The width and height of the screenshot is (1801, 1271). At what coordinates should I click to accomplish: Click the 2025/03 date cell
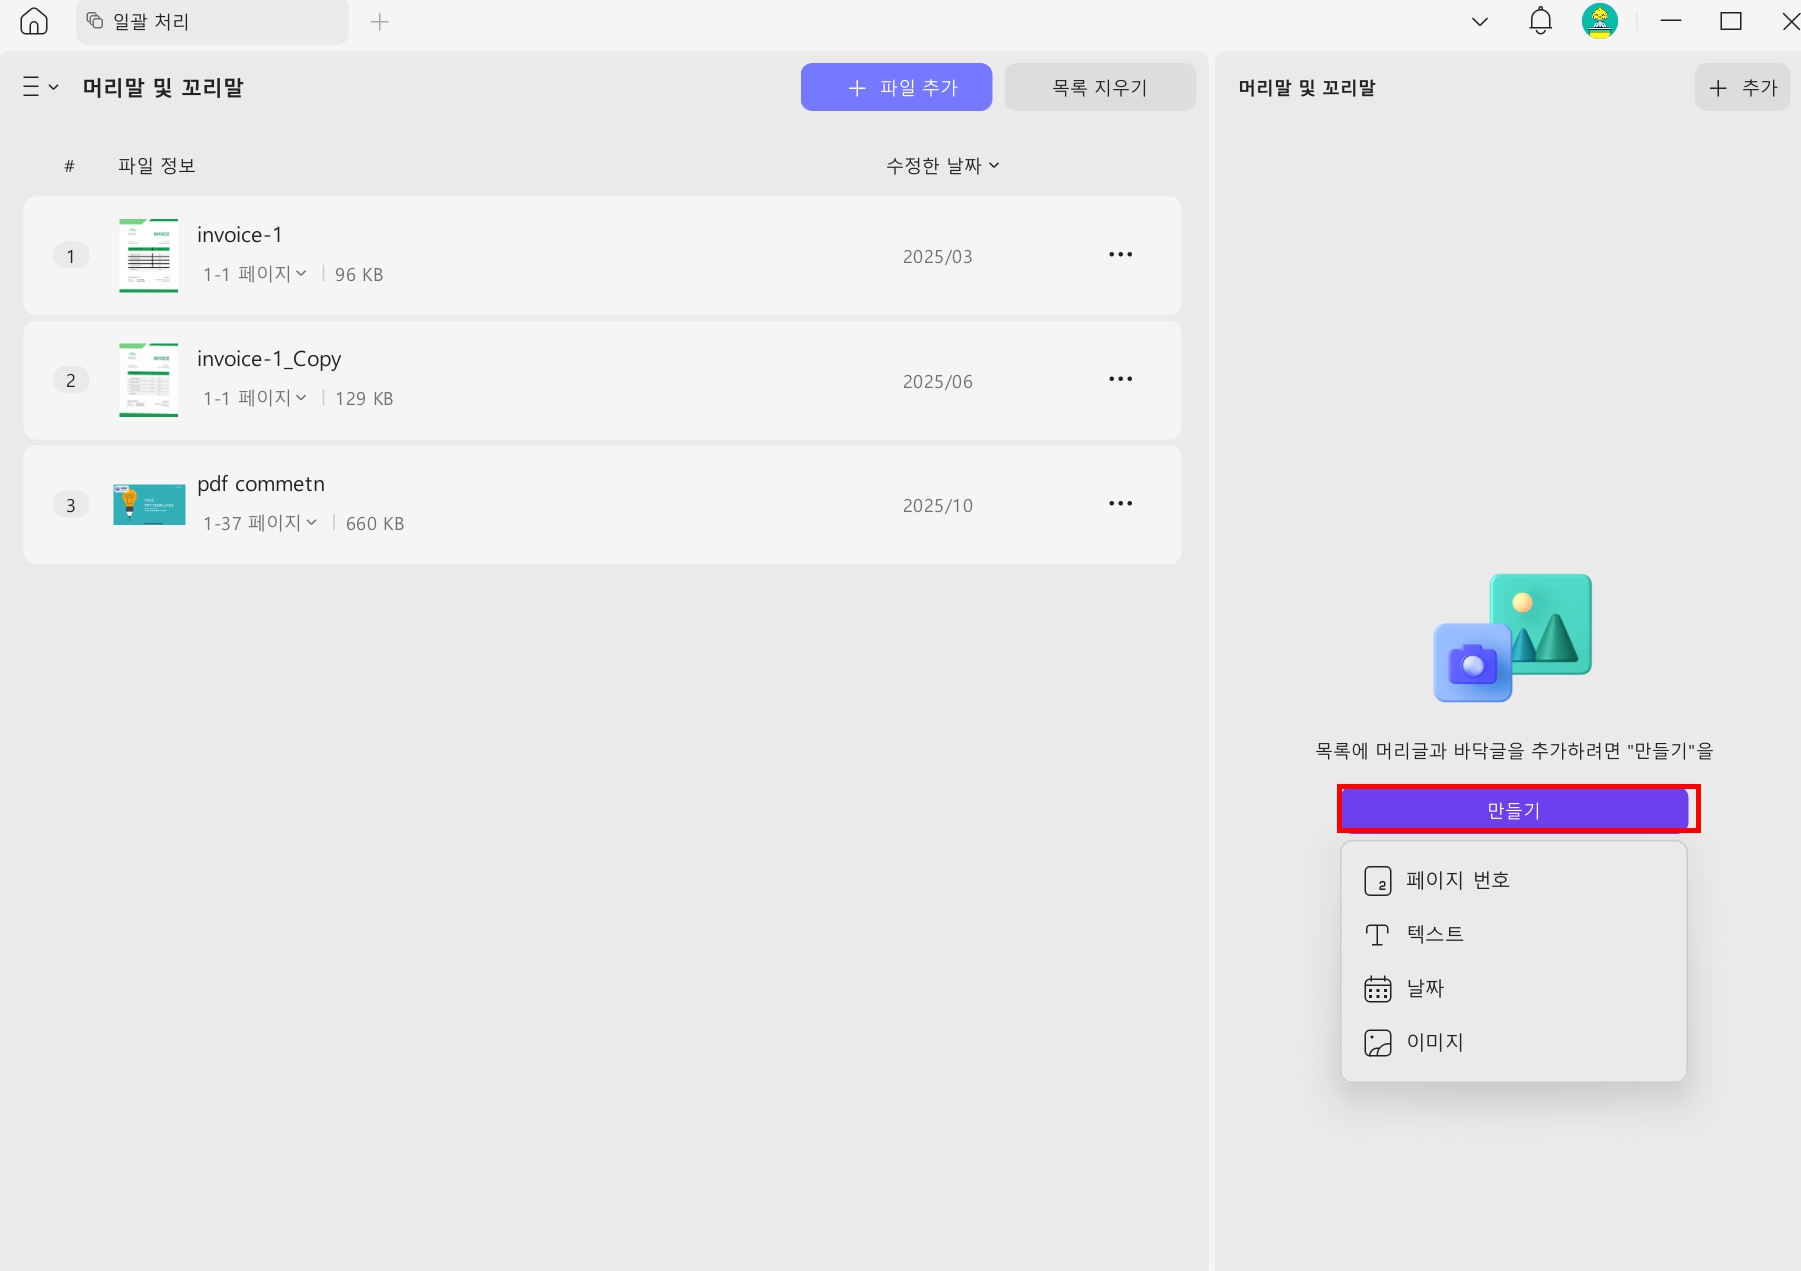click(x=937, y=257)
